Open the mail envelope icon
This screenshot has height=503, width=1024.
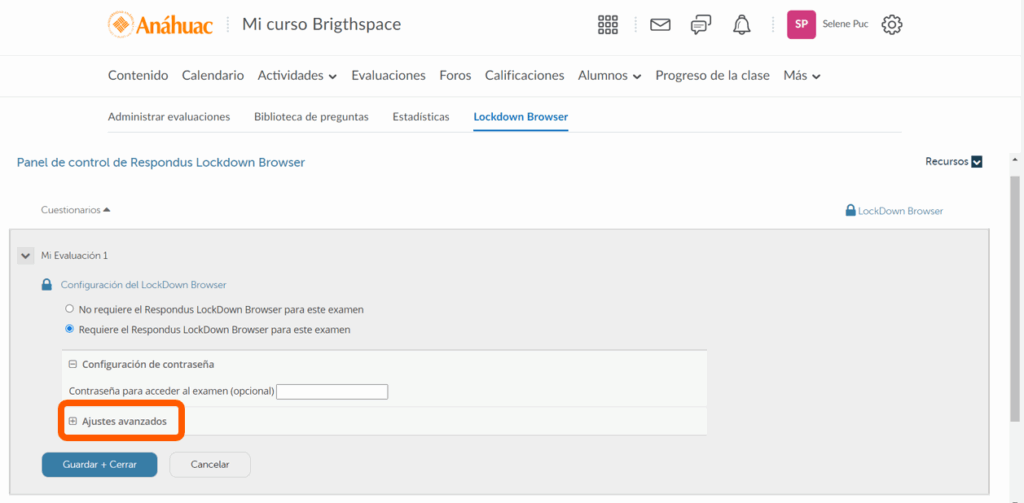tap(660, 25)
